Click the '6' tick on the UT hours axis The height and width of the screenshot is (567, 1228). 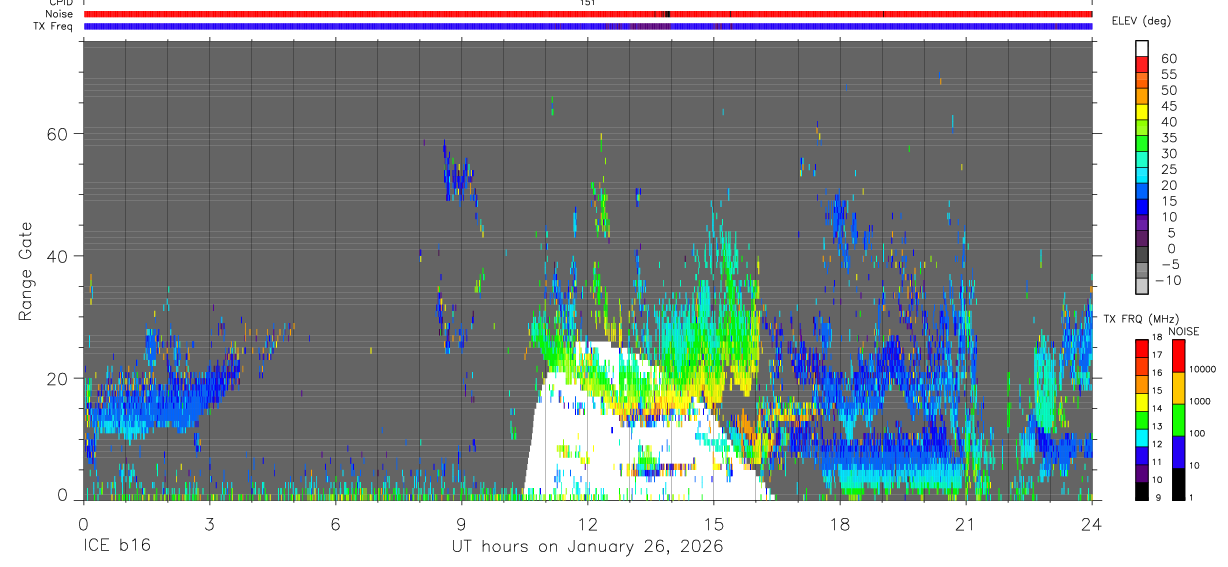tap(336, 523)
